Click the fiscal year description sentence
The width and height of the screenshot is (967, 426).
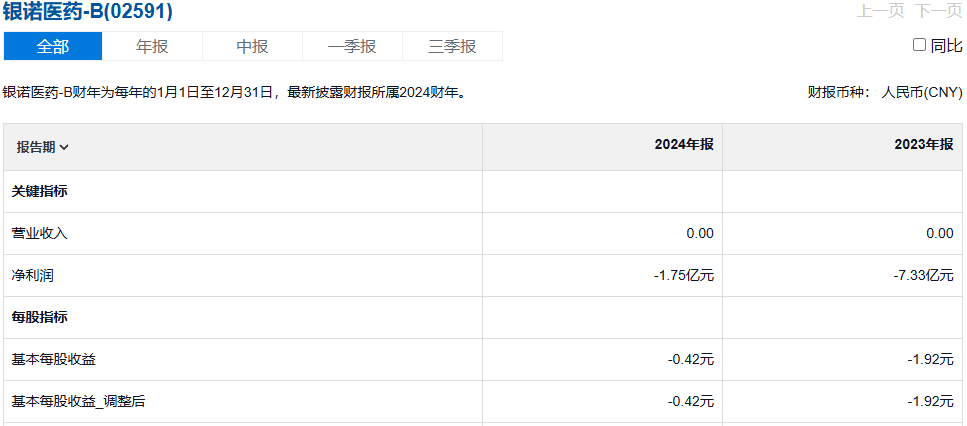234,93
